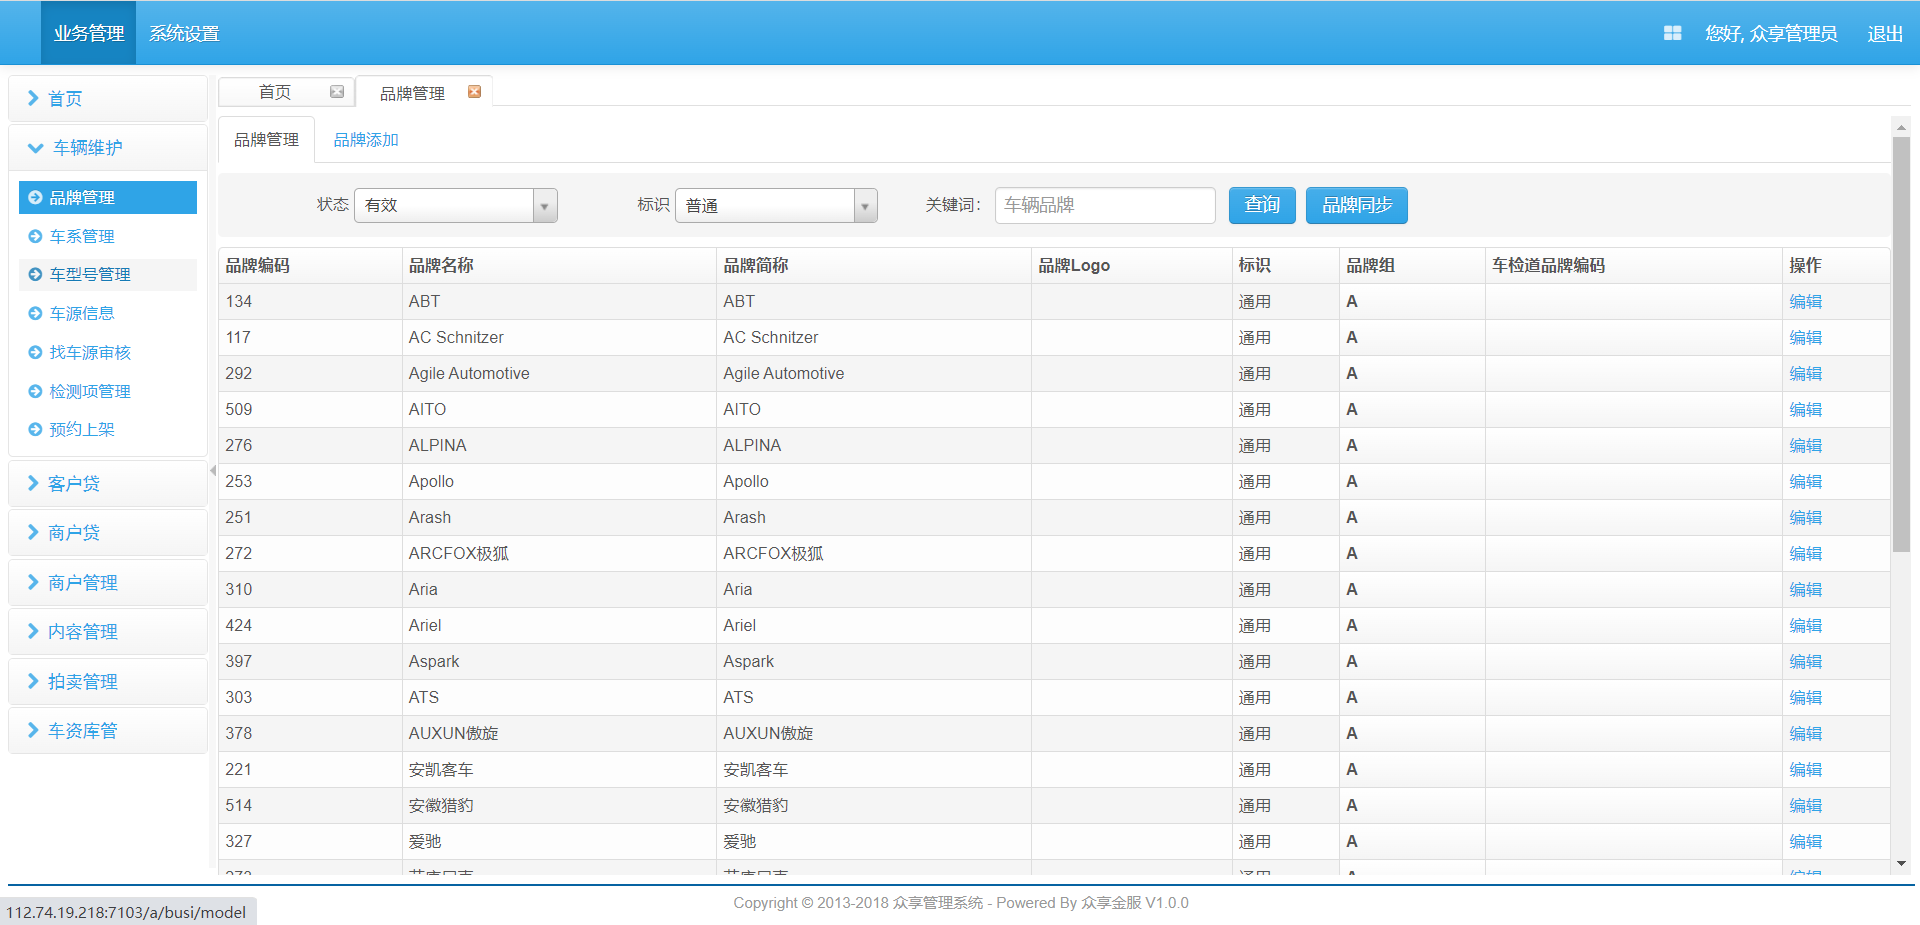Switch to the 业务管理 top menu
Image resolution: width=1920 pixels, height=925 pixels.
tap(88, 33)
